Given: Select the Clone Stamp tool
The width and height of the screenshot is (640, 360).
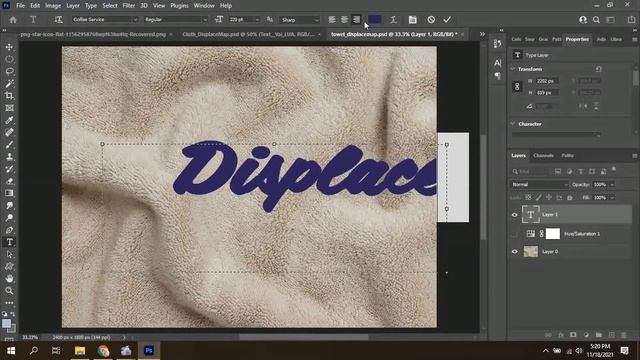Looking at the screenshot, I should (9, 157).
